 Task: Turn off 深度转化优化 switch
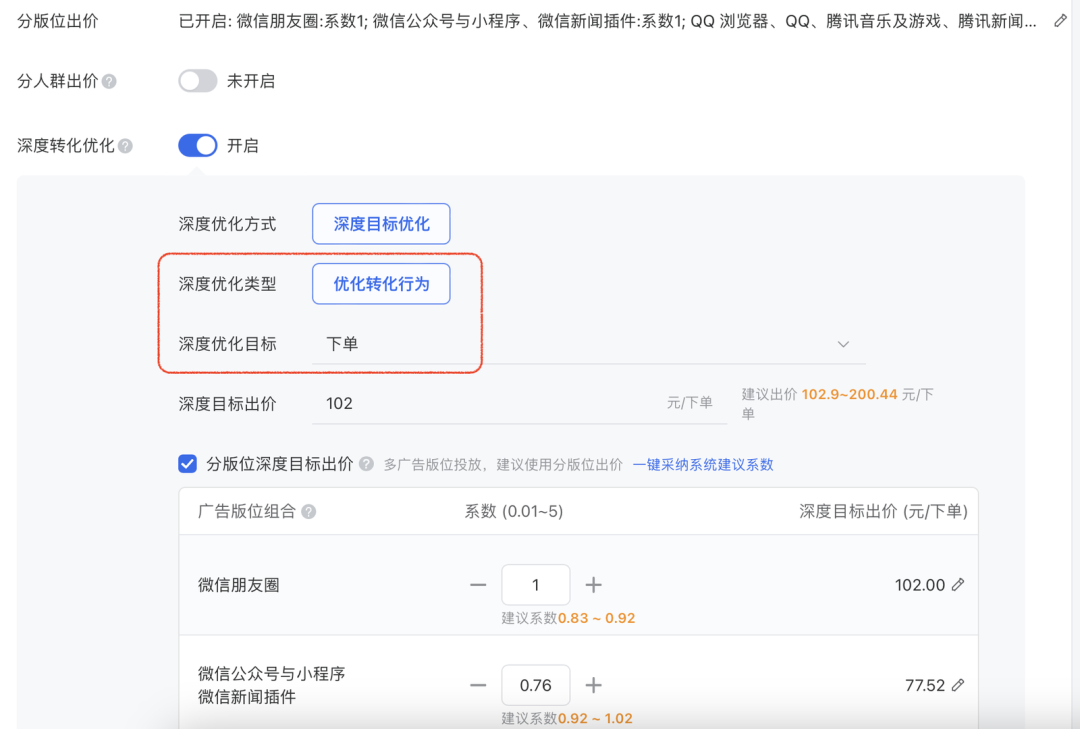tap(198, 145)
